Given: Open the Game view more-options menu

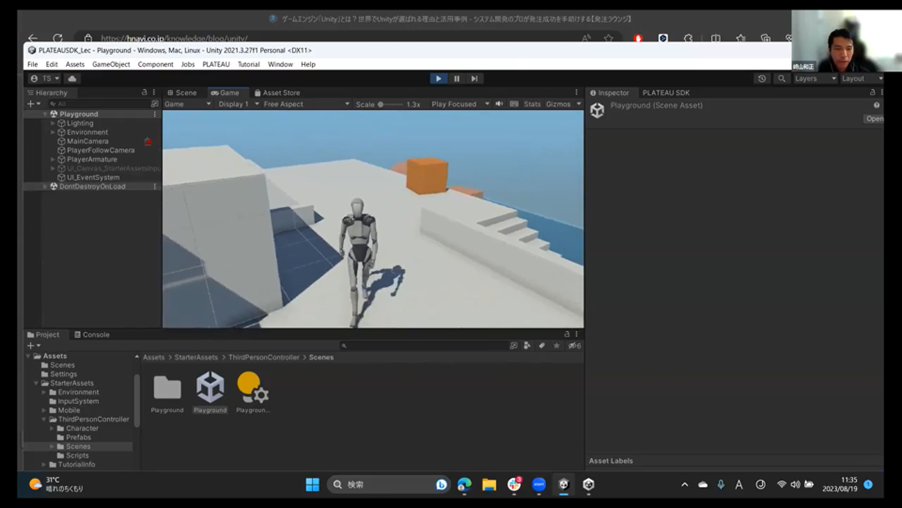Looking at the screenshot, I should [x=576, y=92].
